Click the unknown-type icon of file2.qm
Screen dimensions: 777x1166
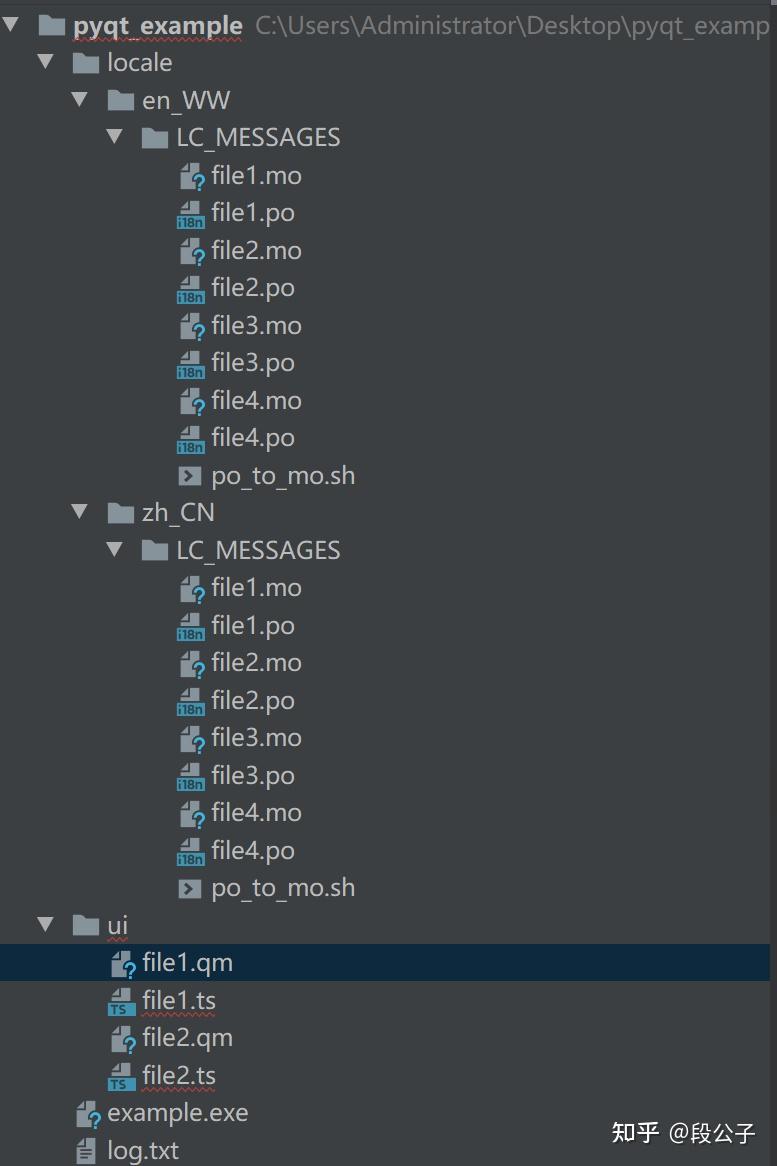123,1039
